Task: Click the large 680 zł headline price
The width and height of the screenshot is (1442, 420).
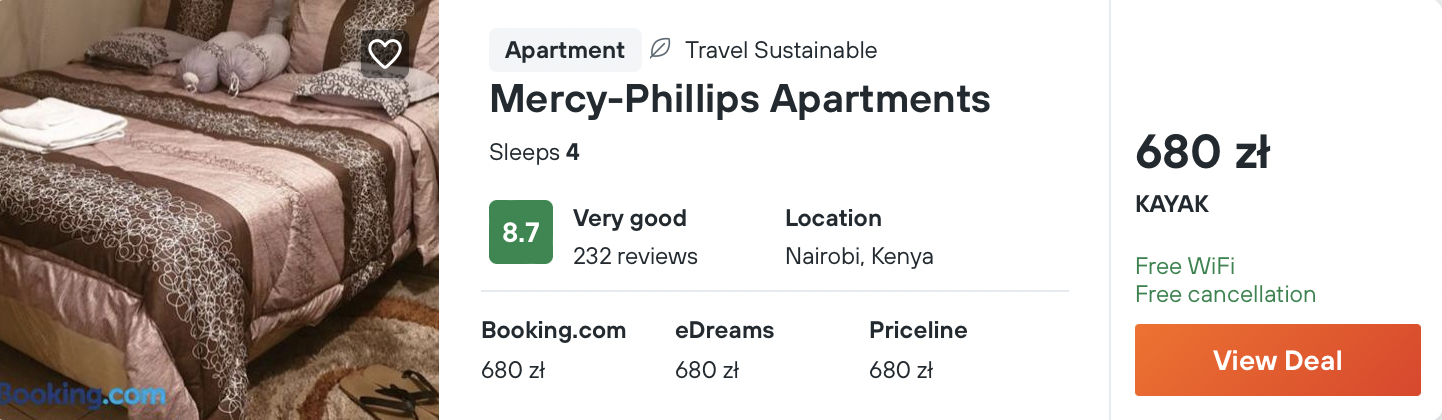Action: pos(1202,153)
